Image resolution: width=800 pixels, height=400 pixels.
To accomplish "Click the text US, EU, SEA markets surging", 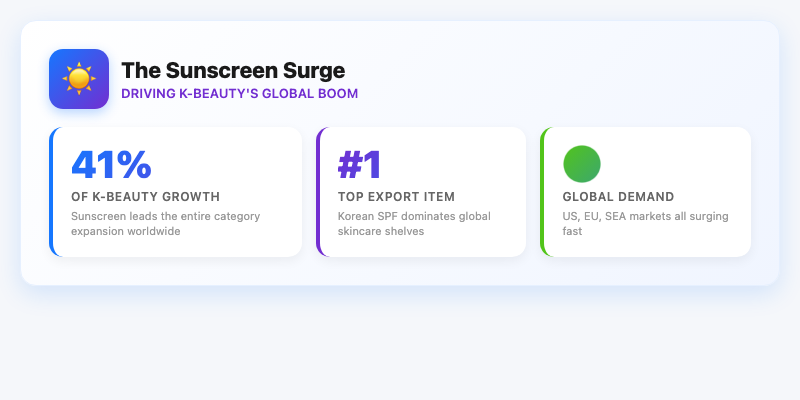I will coord(645,216).
